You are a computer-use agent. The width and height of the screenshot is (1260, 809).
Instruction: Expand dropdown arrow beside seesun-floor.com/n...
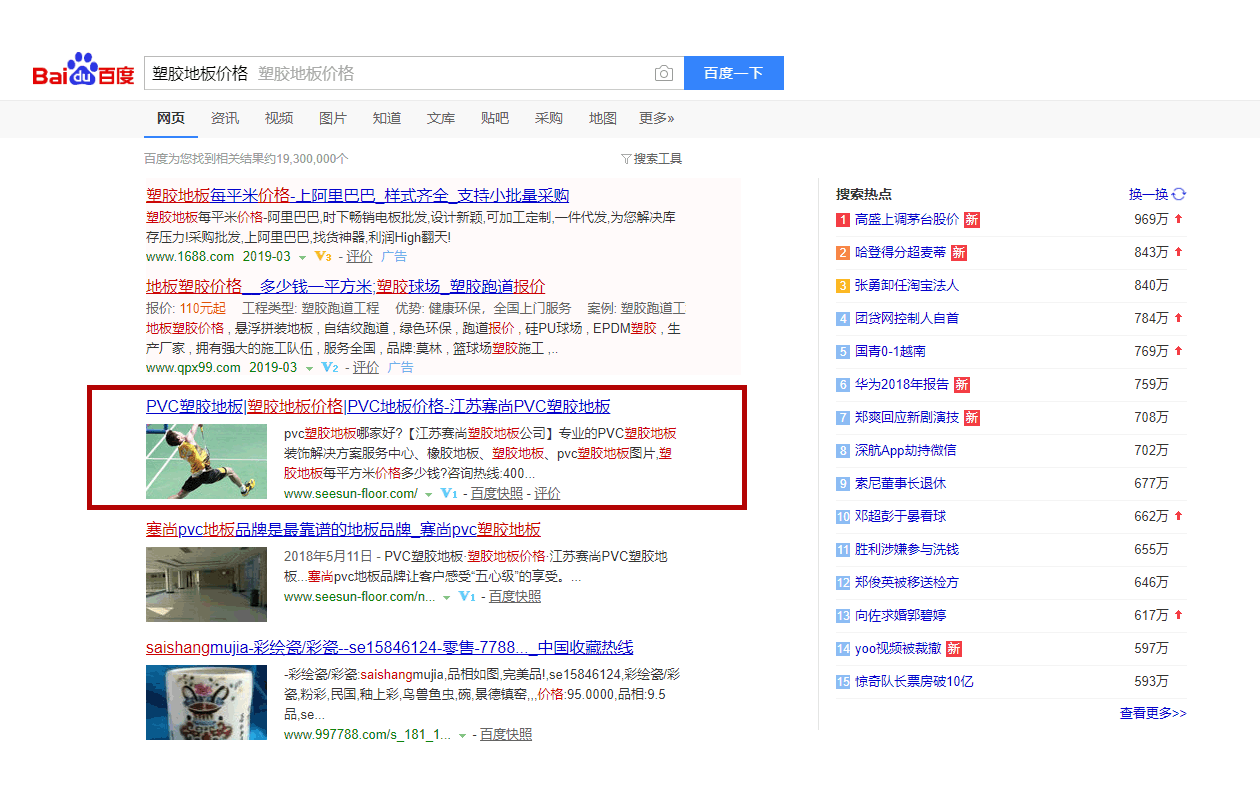point(446,597)
